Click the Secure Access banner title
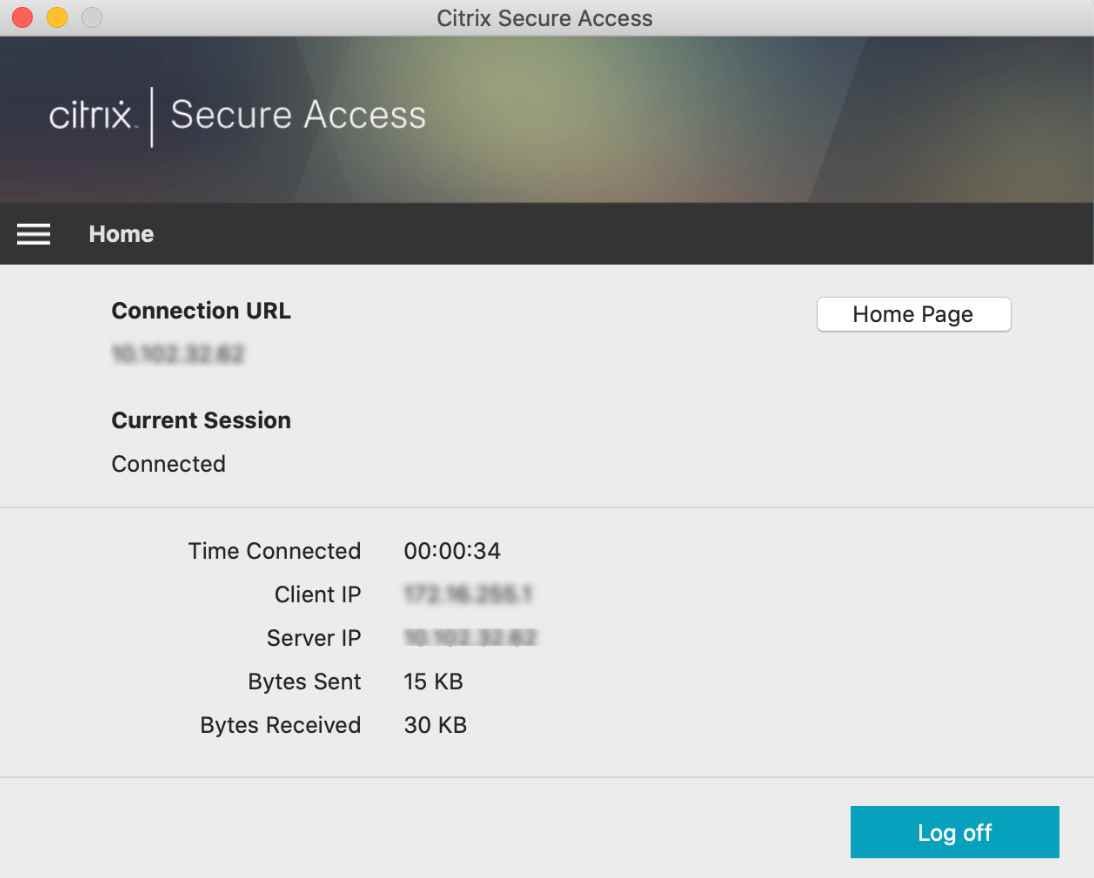Screen dimensions: 1094x878 pyautogui.click(x=298, y=115)
